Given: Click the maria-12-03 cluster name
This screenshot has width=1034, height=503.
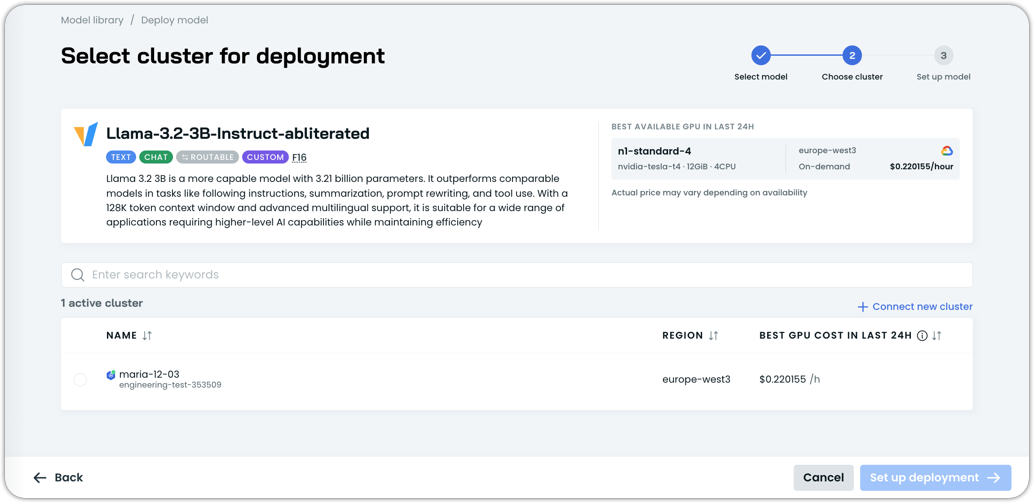Looking at the screenshot, I should click(x=149, y=374).
